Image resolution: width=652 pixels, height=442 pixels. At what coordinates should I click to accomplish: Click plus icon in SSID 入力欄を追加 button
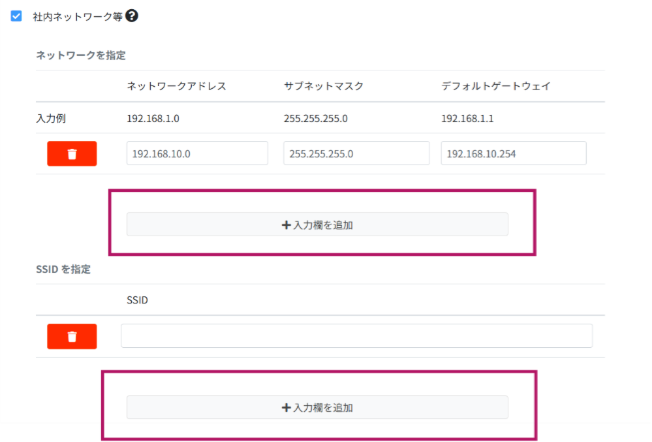tap(286, 407)
